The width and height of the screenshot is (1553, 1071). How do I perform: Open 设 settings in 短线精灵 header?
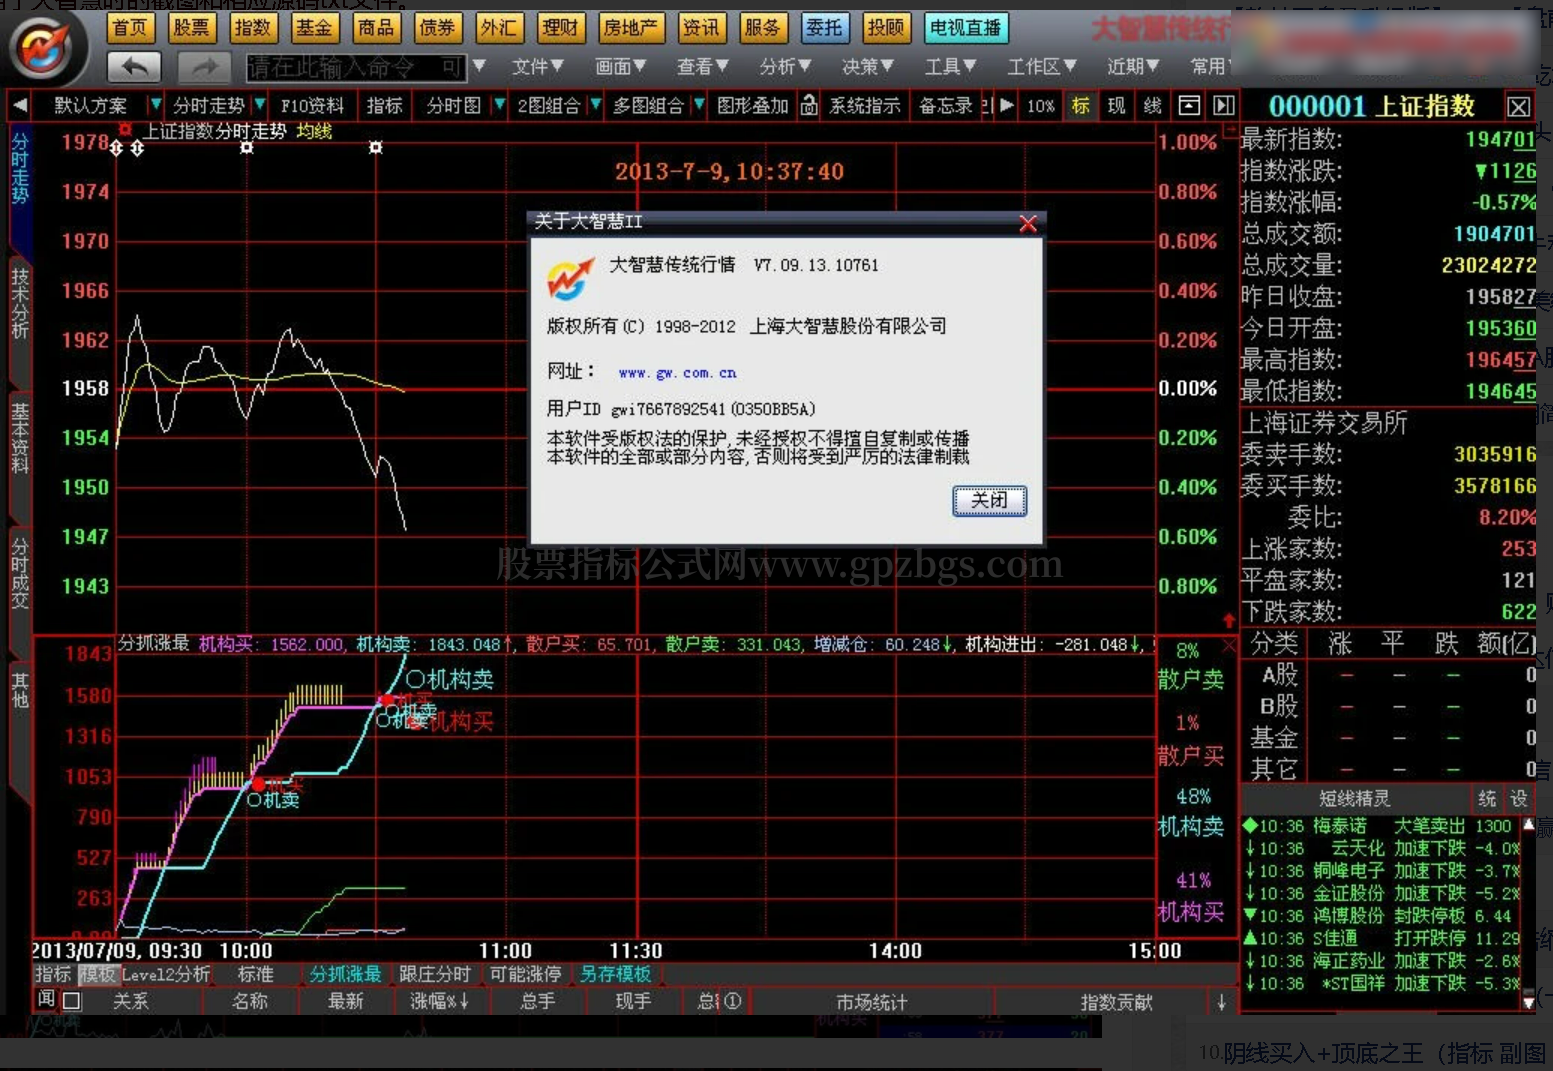pyautogui.click(x=1519, y=798)
